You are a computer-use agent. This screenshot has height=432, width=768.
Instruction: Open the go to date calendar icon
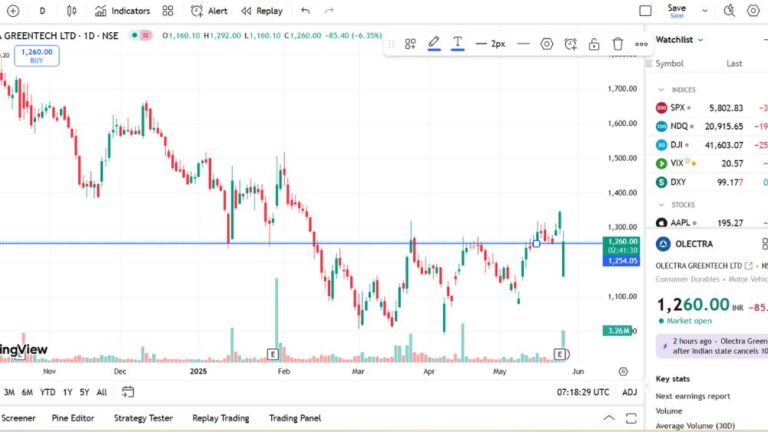[128, 392]
